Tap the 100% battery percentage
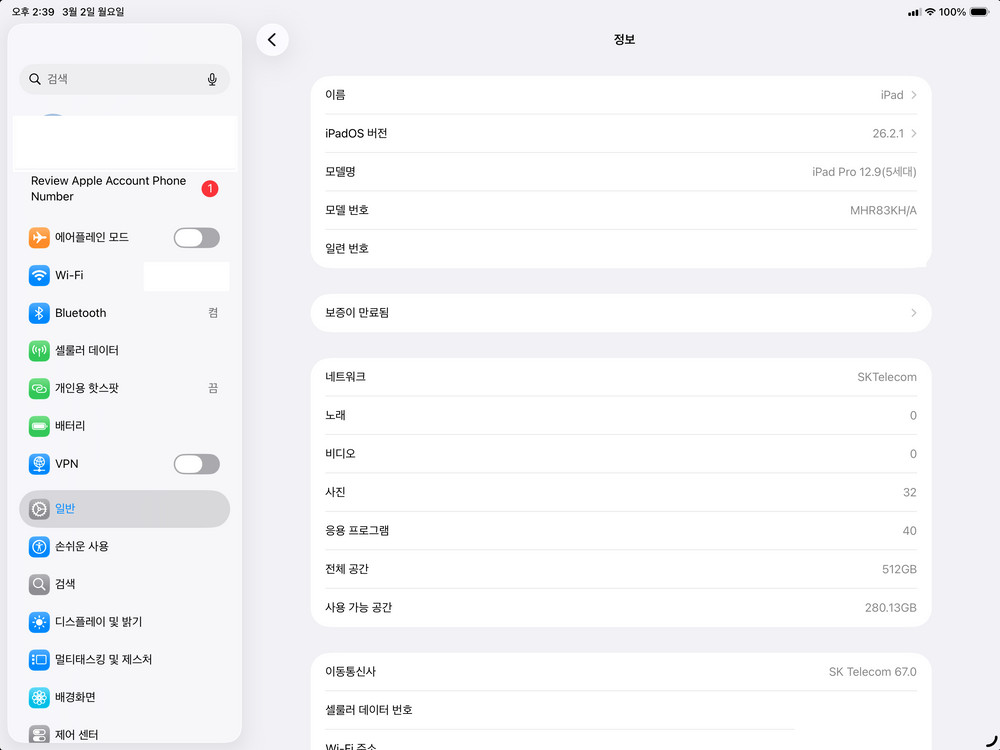1000x750 pixels. (952, 12)
